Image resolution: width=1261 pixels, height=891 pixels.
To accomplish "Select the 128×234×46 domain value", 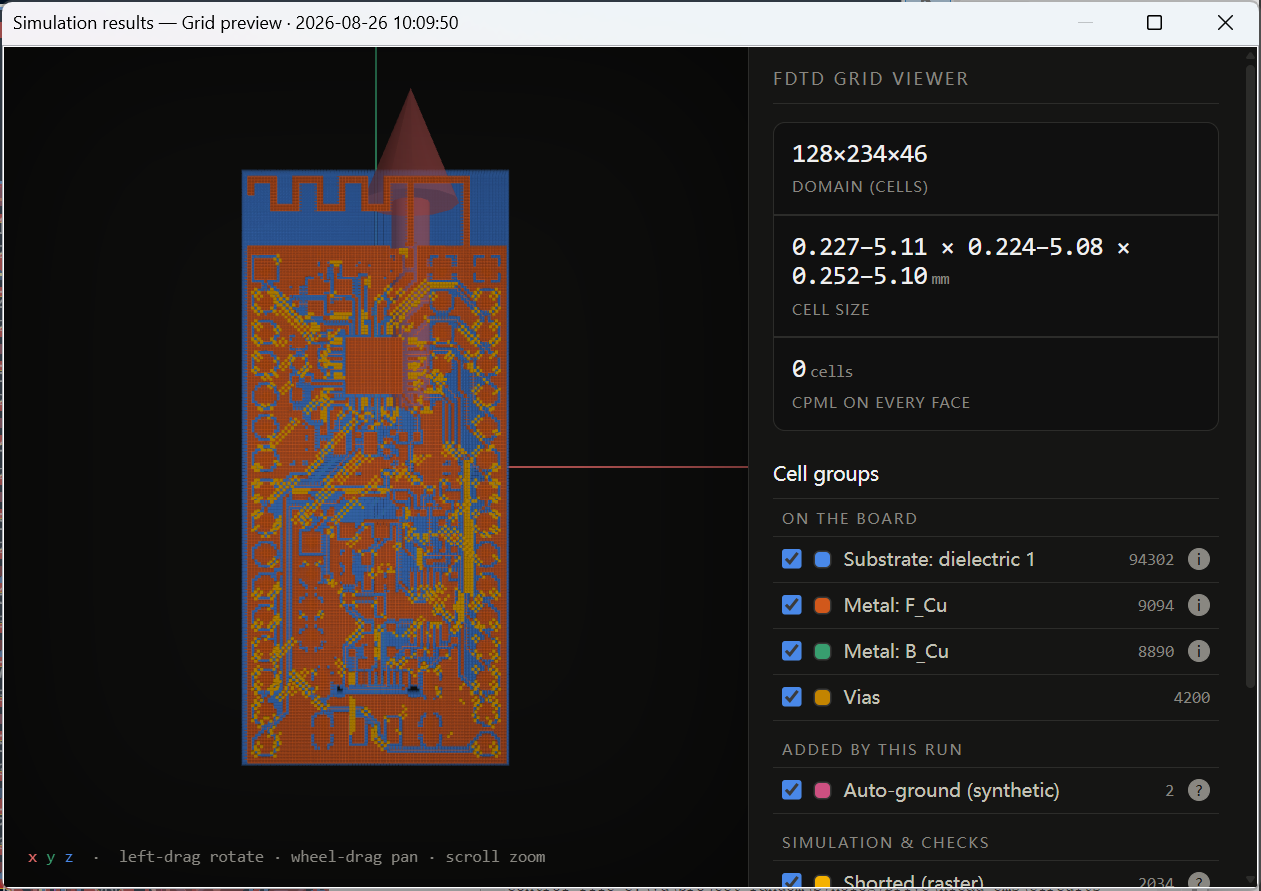I will coord(859,154).
